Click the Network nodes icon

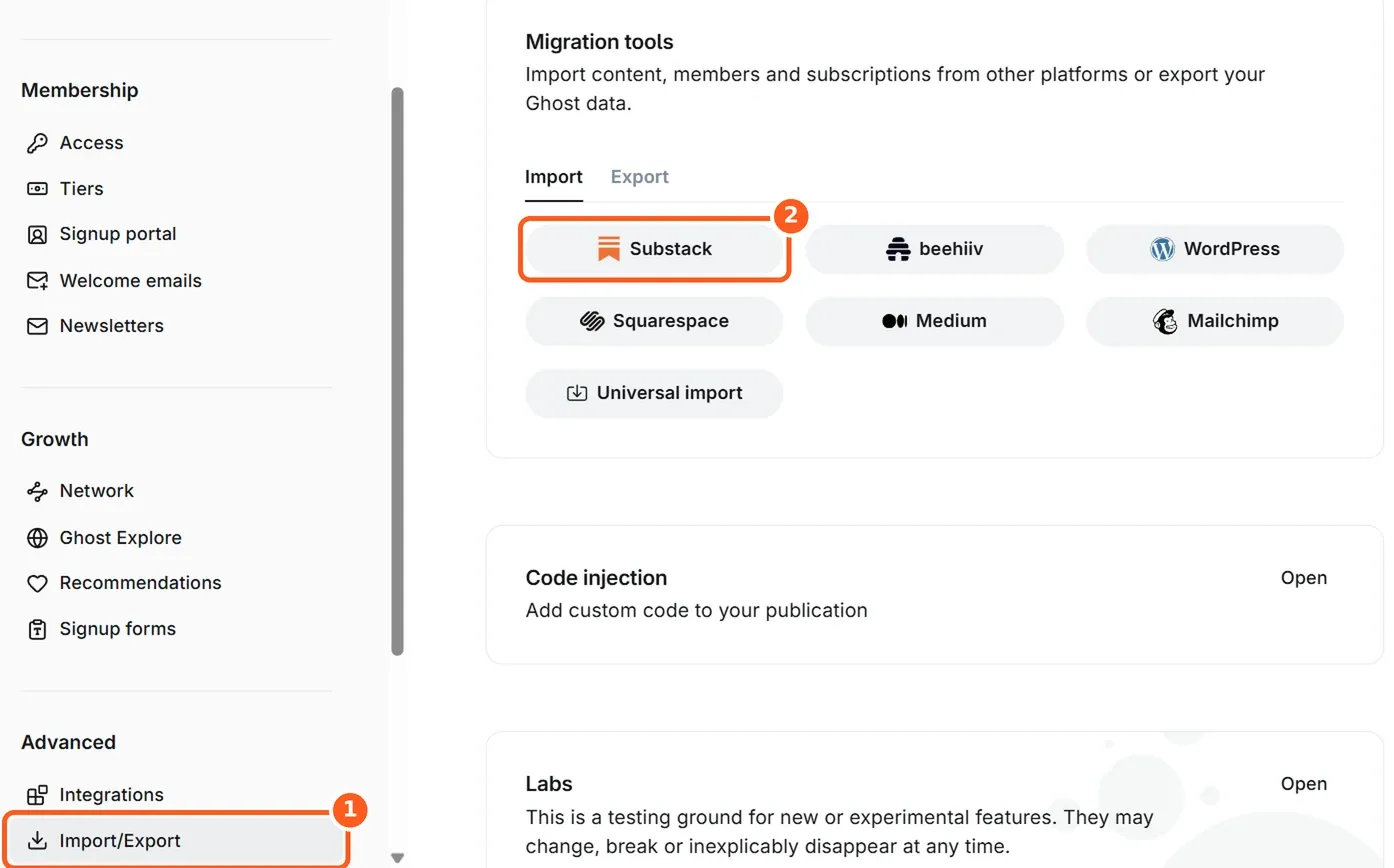pos(37,491)
